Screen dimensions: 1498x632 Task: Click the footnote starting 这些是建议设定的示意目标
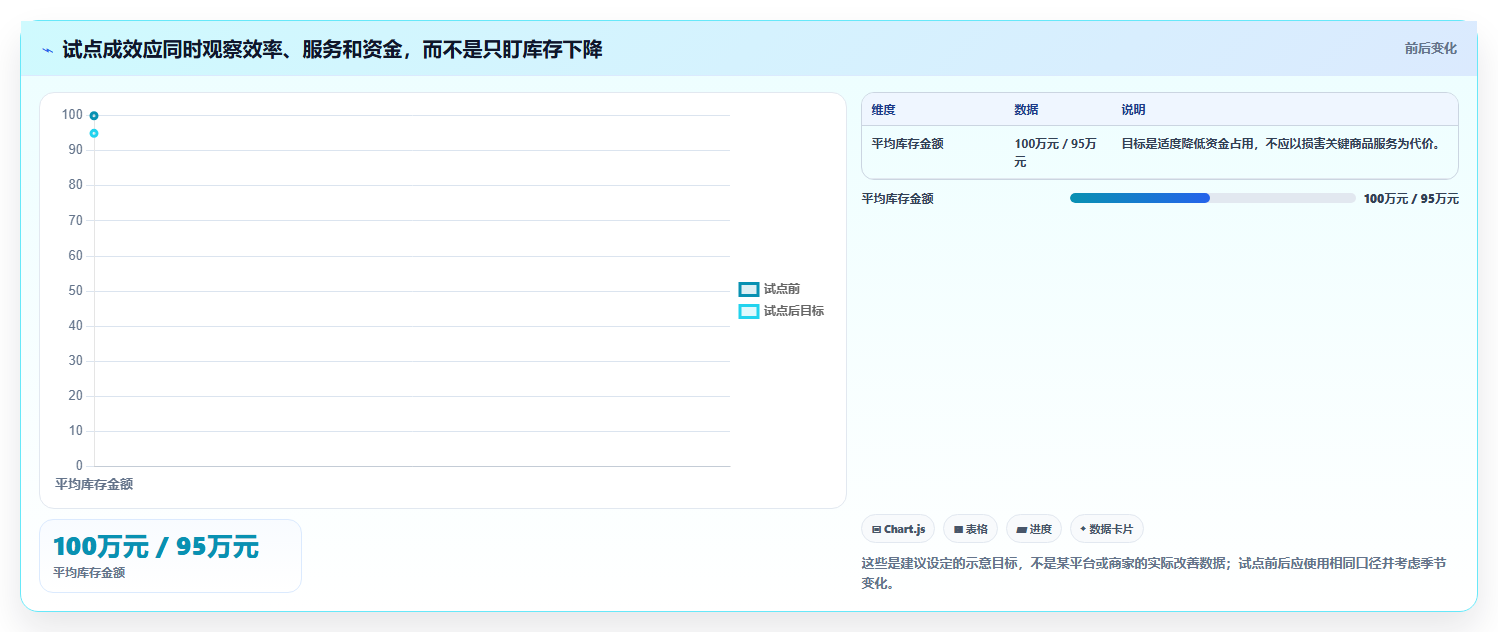pos(1154,573)
